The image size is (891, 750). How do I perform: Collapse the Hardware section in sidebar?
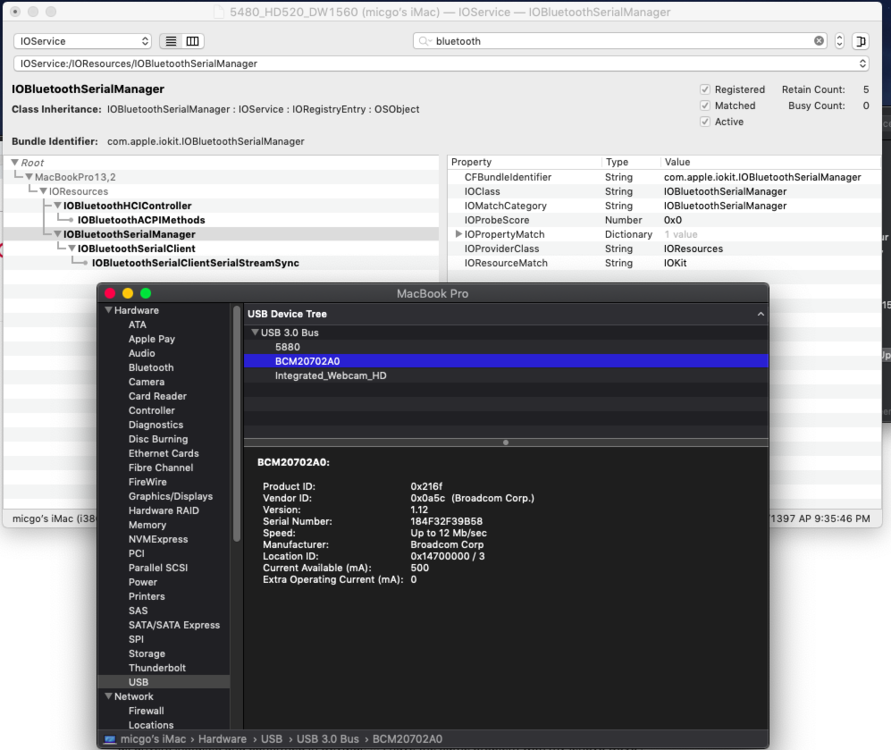pyautogui.click(x=107, y=310)
